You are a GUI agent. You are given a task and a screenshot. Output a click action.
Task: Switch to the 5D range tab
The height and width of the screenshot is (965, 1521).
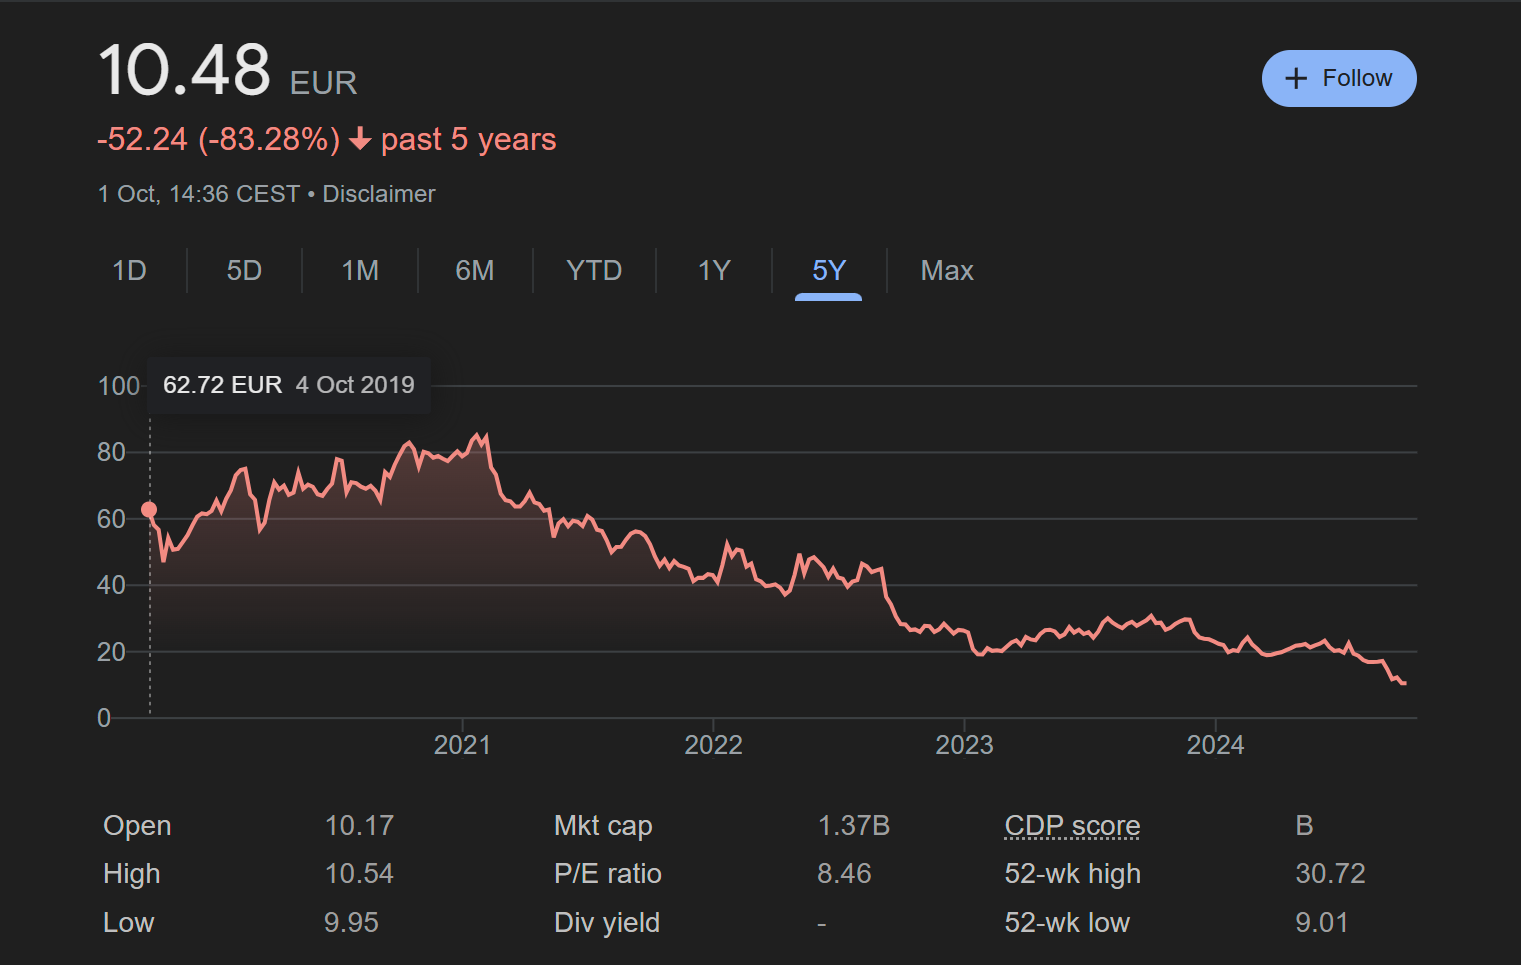(244, 271)
